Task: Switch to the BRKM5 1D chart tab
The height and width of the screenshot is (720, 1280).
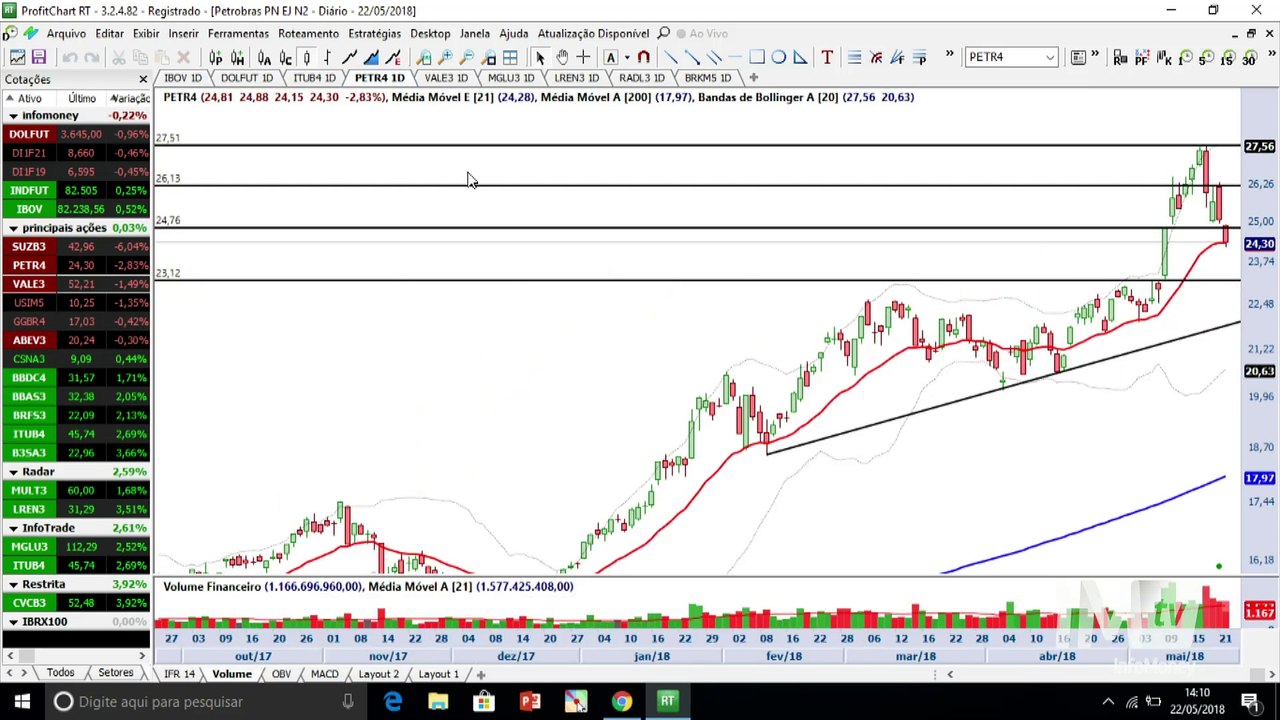Action: click(707, 77)
